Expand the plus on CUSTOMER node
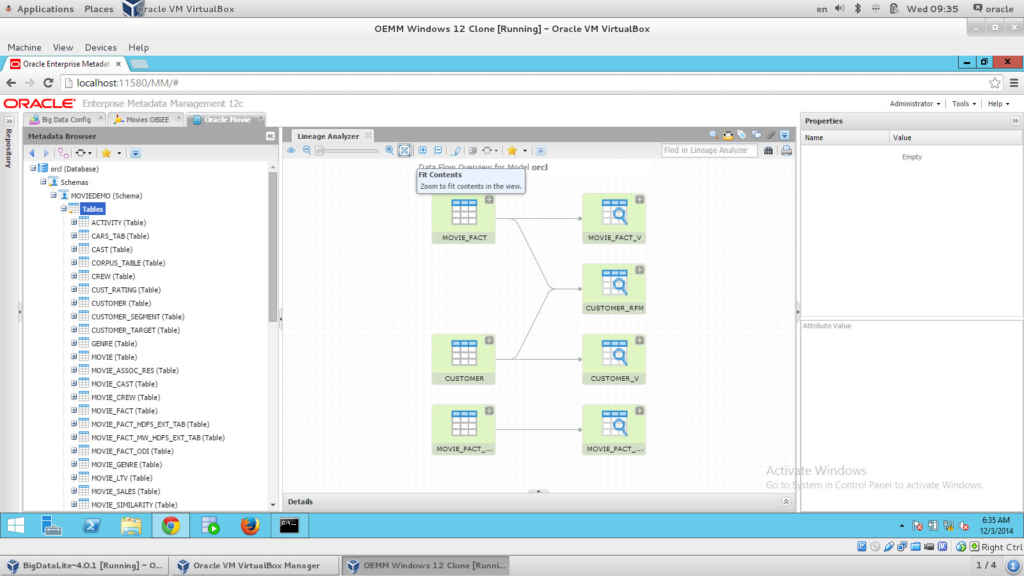This screenshot has width=1024, height=576. (489, 340)
